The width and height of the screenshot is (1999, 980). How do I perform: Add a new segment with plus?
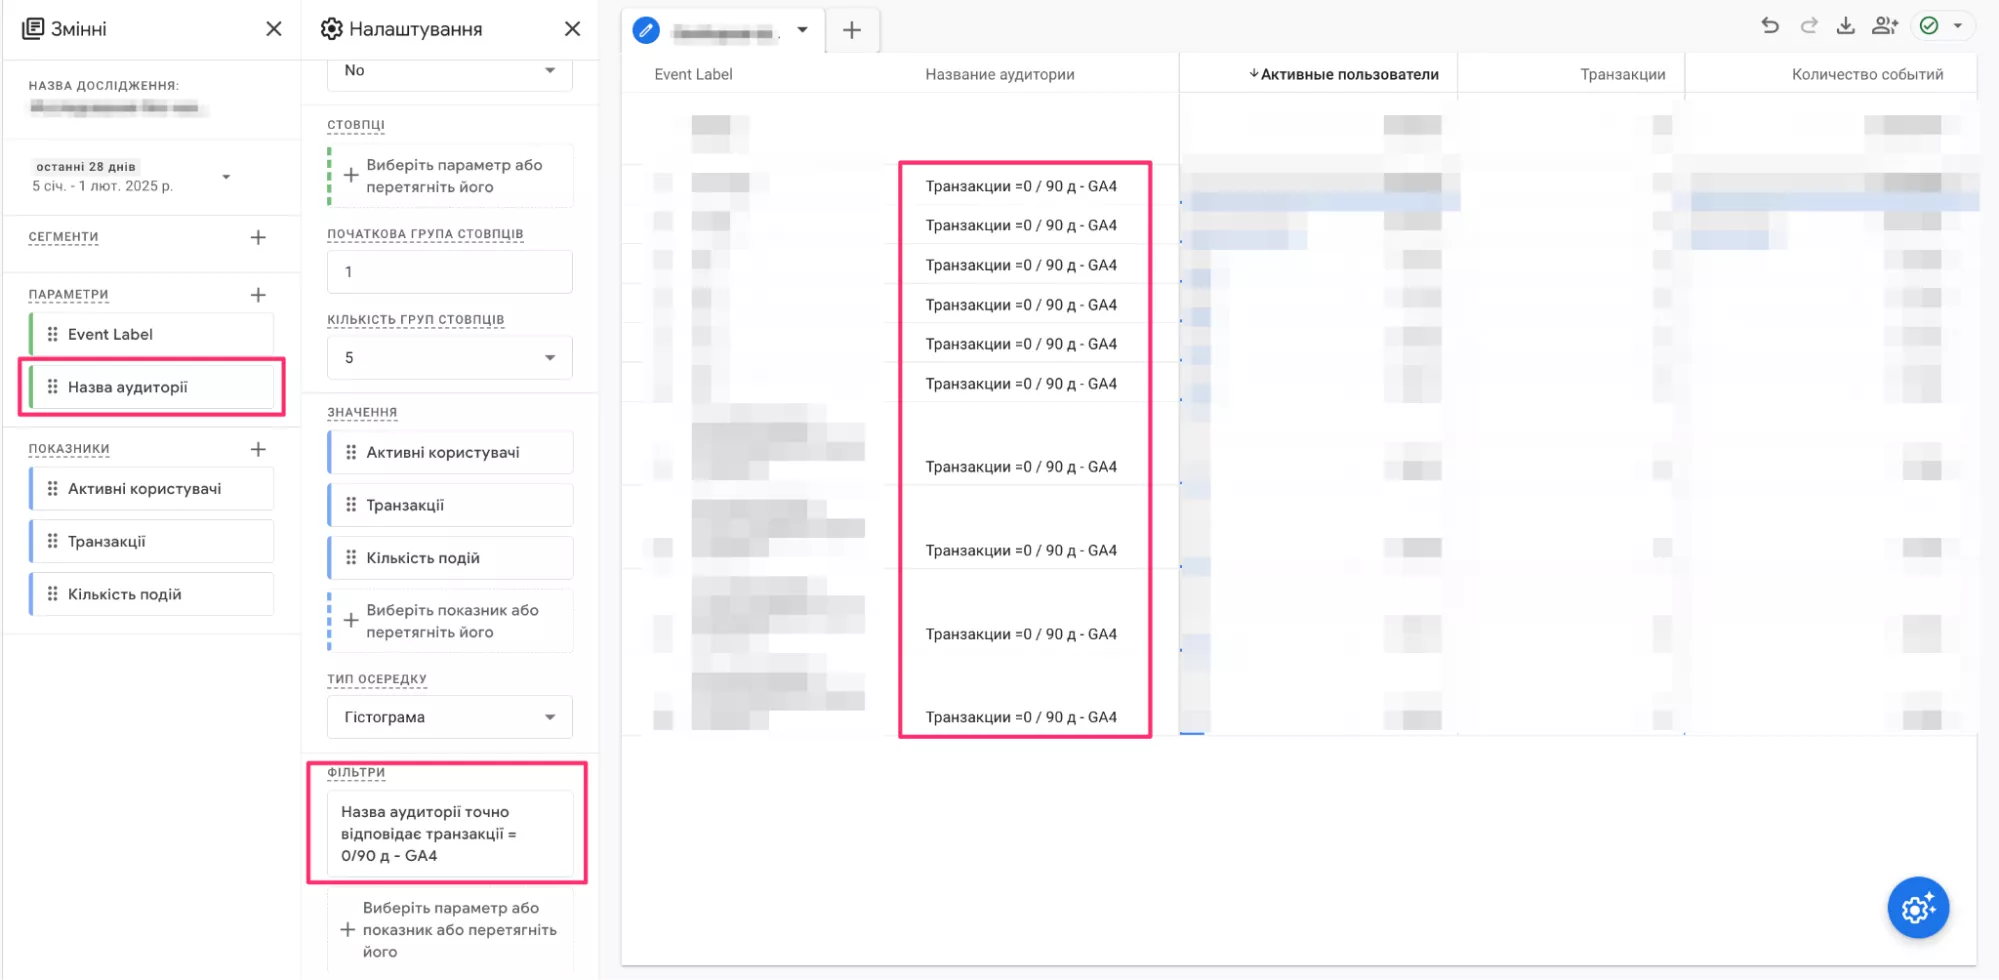(x=258, y=237)
